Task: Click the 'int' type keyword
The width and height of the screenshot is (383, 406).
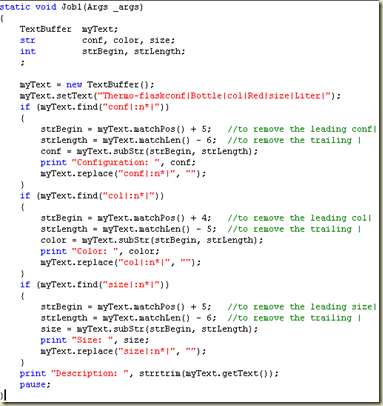Action: coord(28,51)
